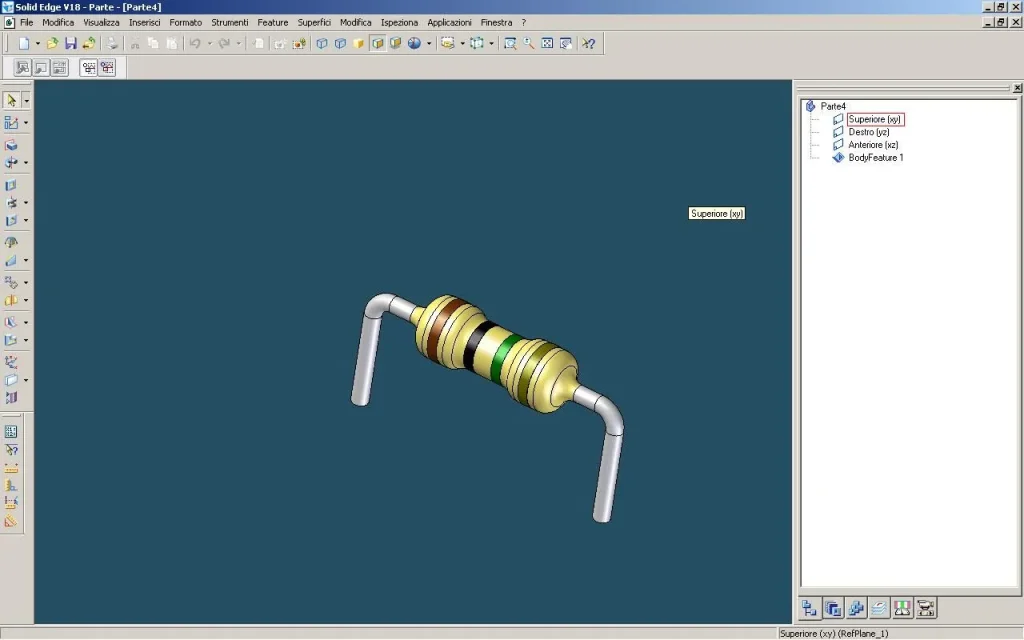This screenshot has height=640, width=1024.
Task: Click the Print icon in toolbar
Action: (x=112, y=44)
